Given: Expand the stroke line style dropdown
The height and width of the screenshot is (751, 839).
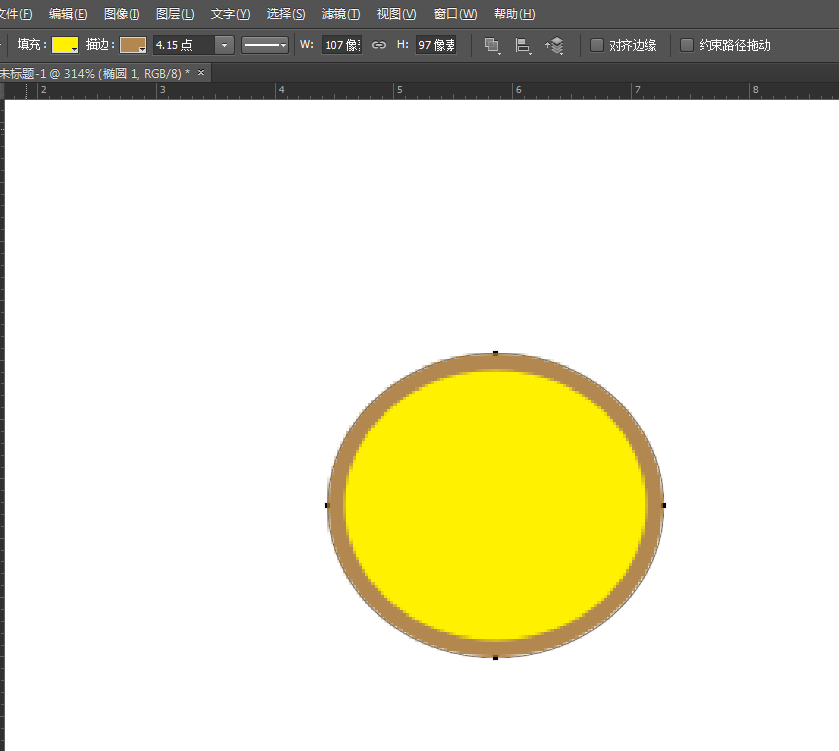Looking at the screenshot, I should tap(265, 45).
